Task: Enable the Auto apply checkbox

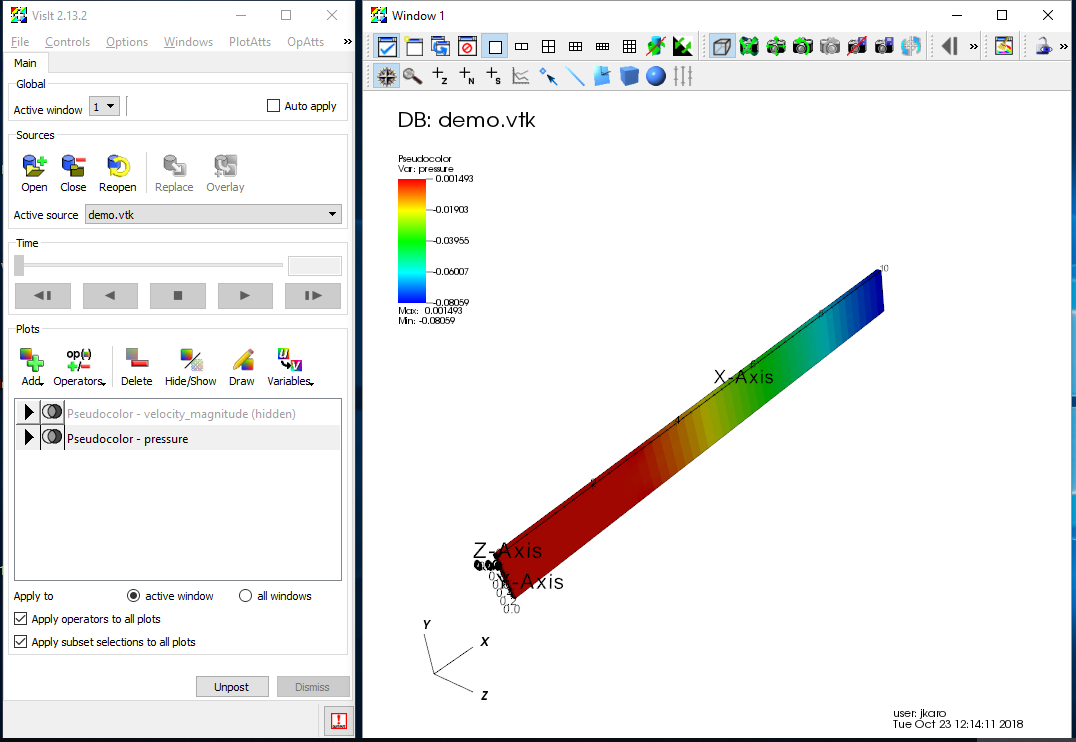Action: click(x=274, y=106)
